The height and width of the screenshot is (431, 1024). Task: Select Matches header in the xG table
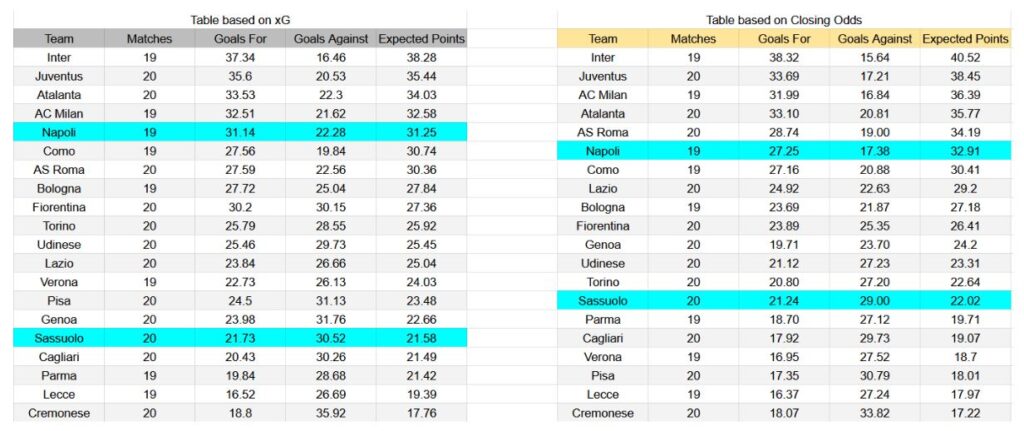point(149,39)
